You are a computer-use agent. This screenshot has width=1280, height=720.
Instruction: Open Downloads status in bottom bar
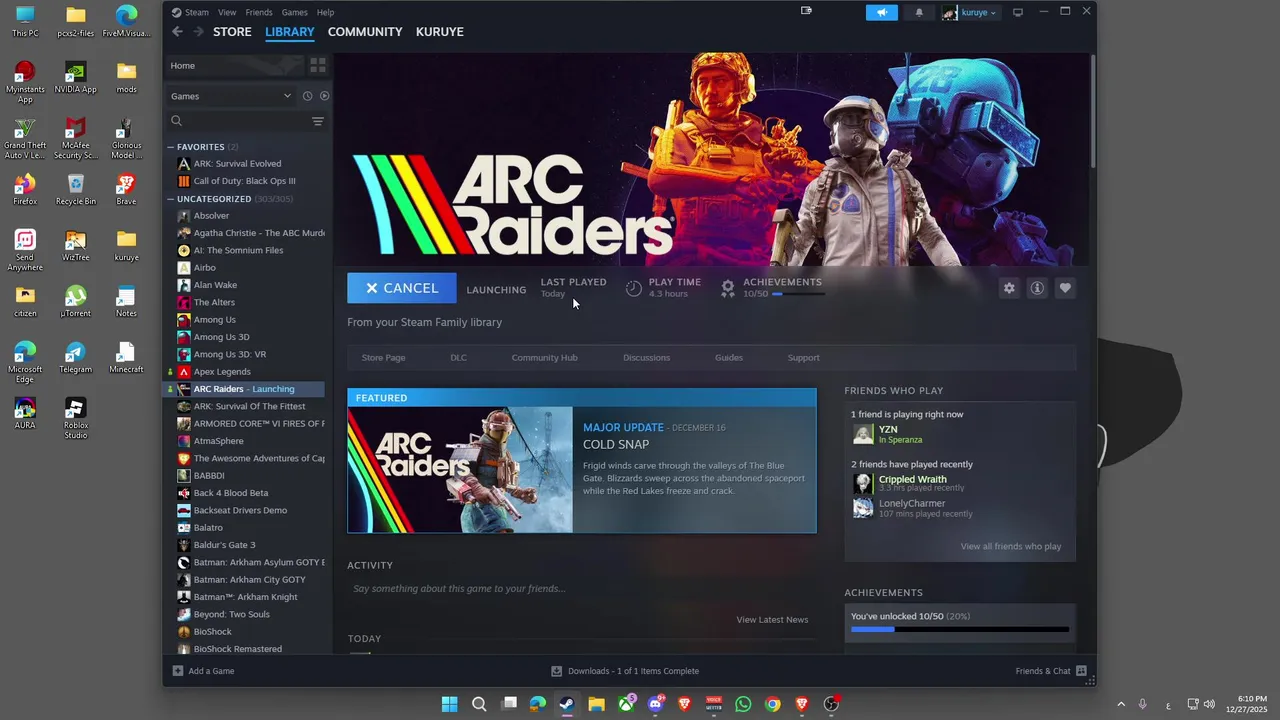click(625, 671)
